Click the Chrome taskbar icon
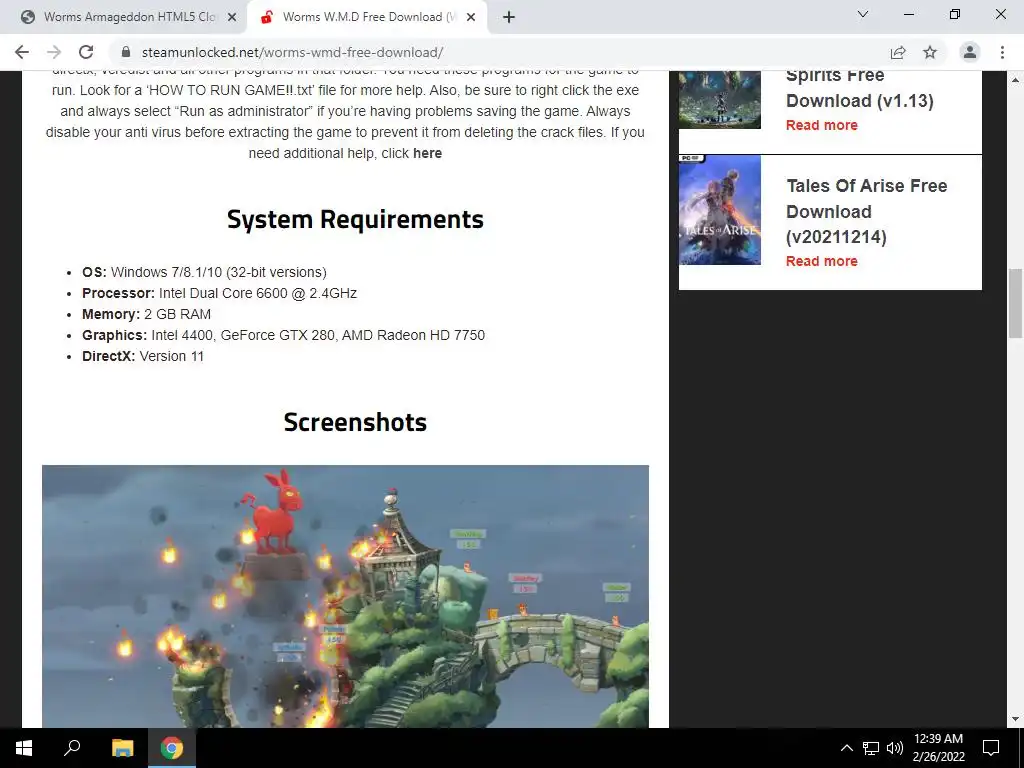 [172, 748]
